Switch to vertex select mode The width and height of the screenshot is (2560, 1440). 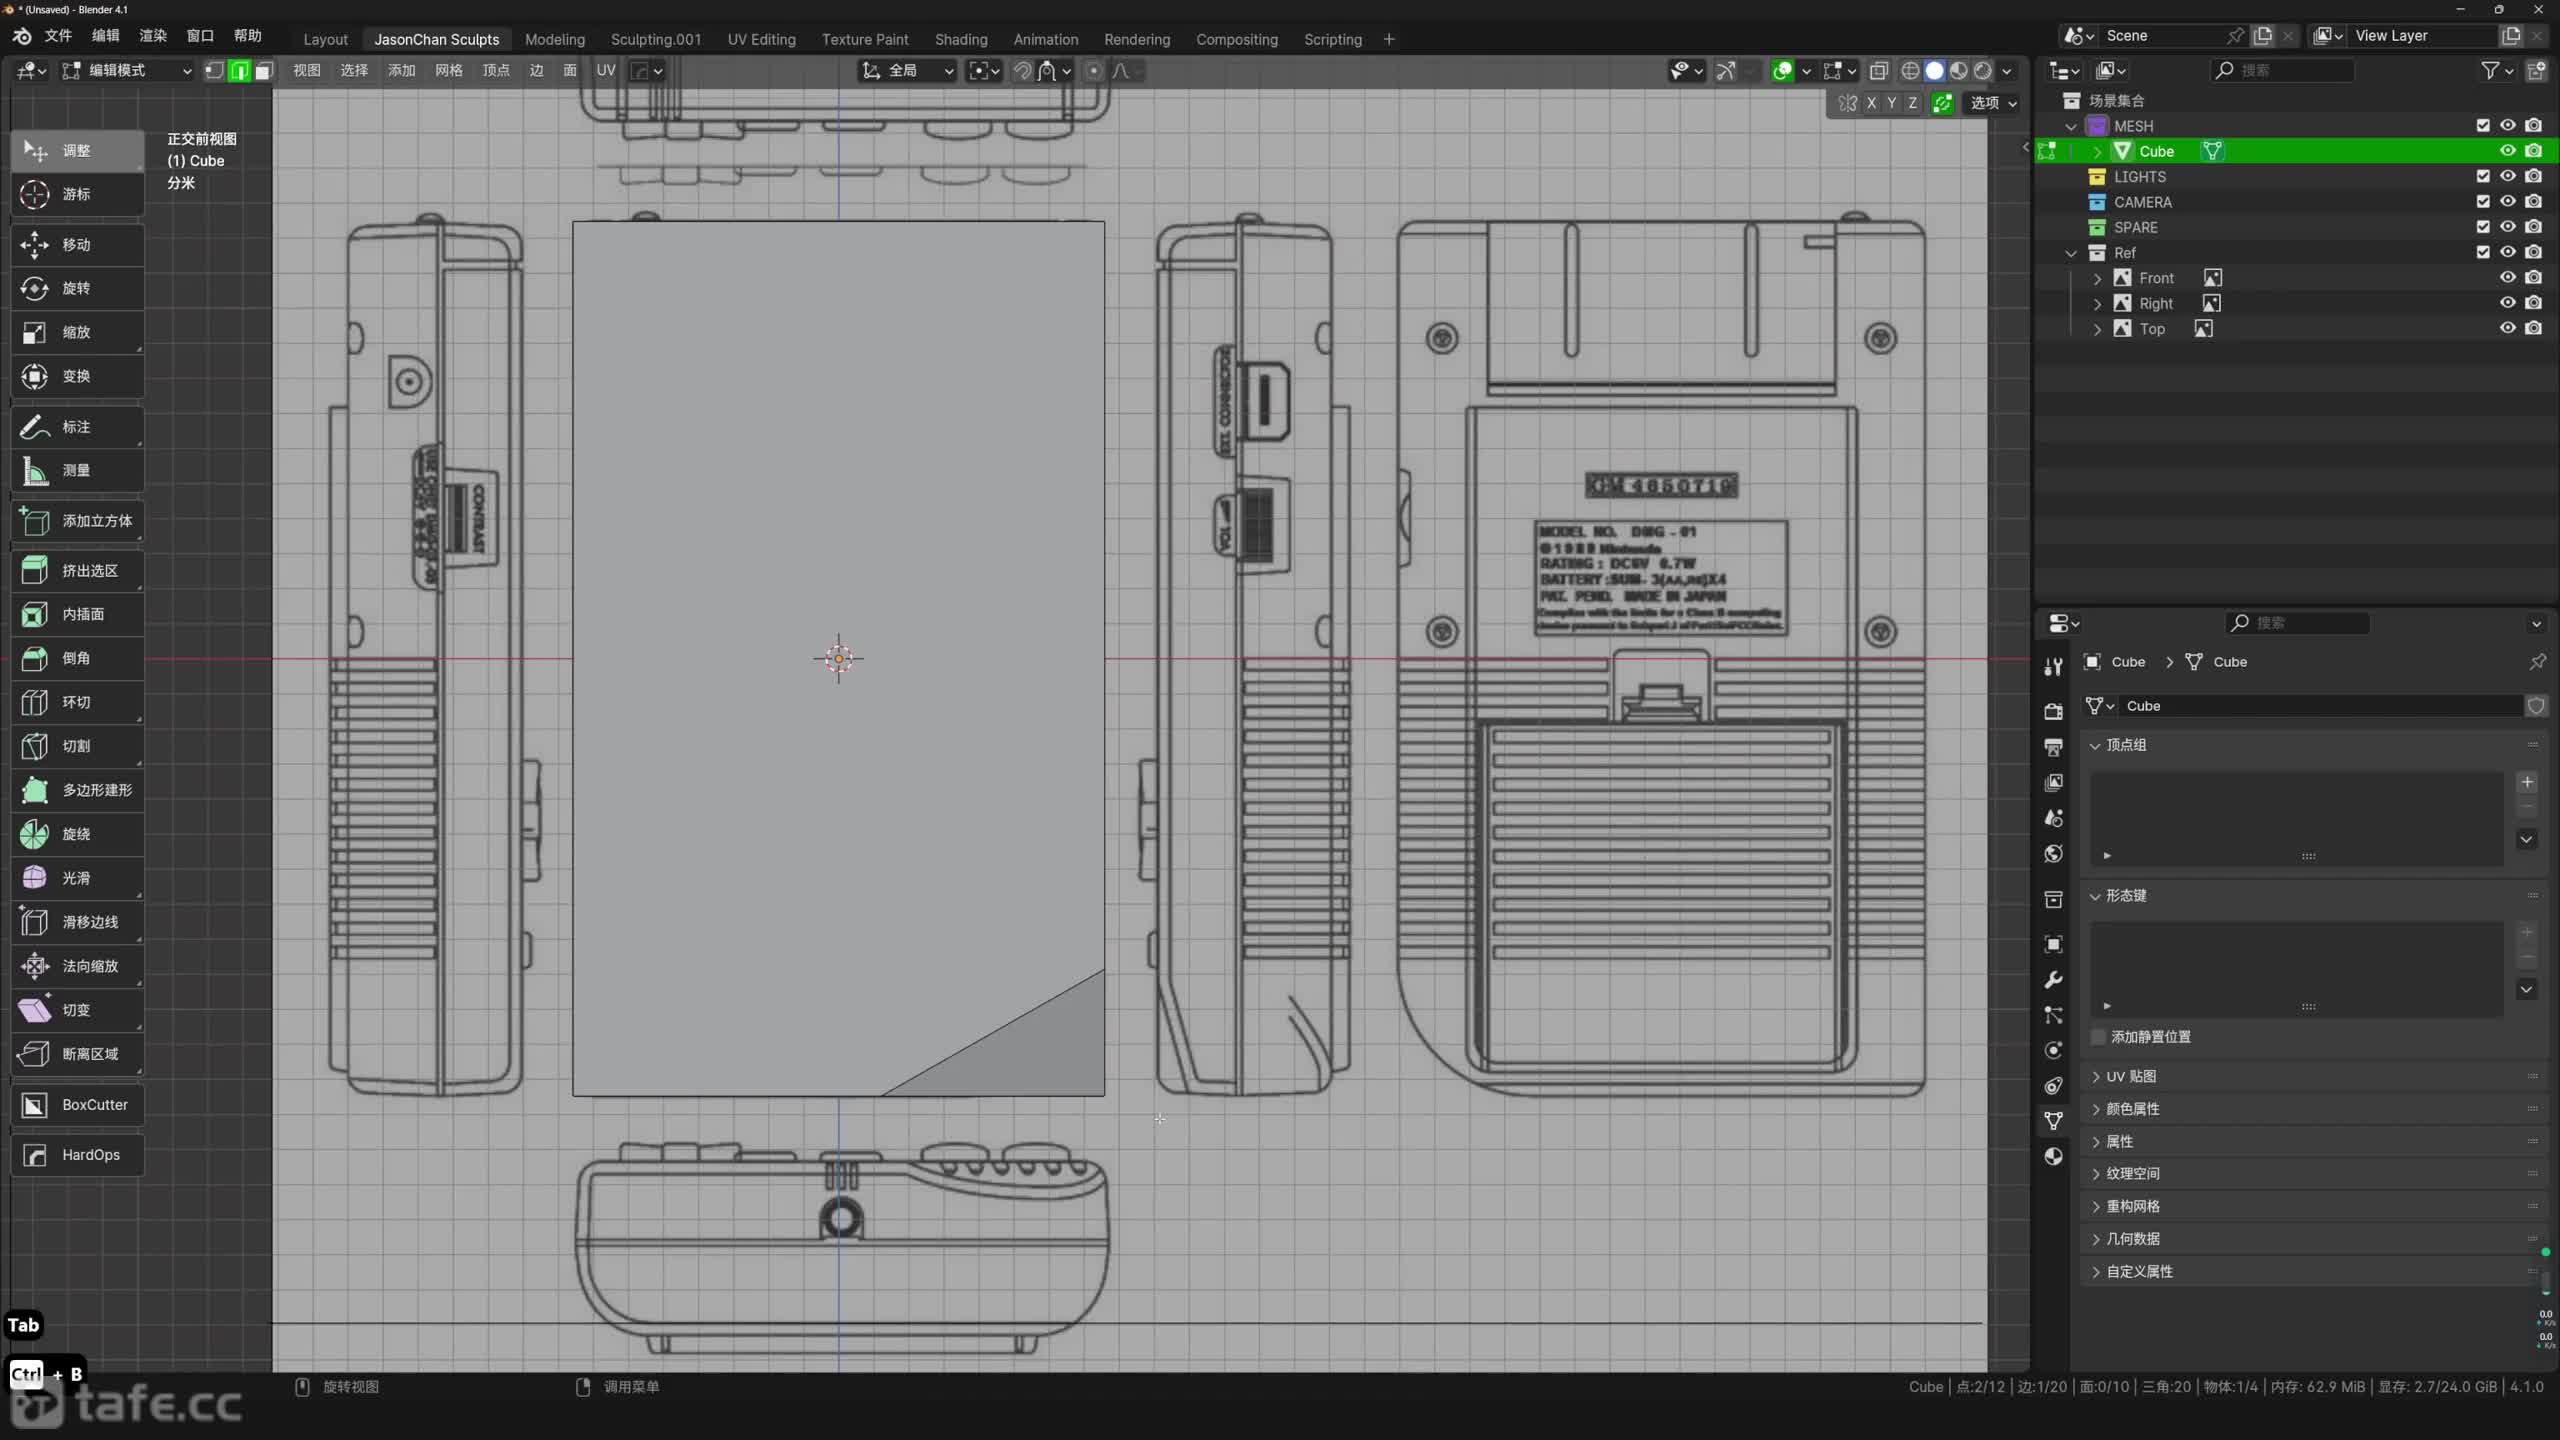pos(214,71)
